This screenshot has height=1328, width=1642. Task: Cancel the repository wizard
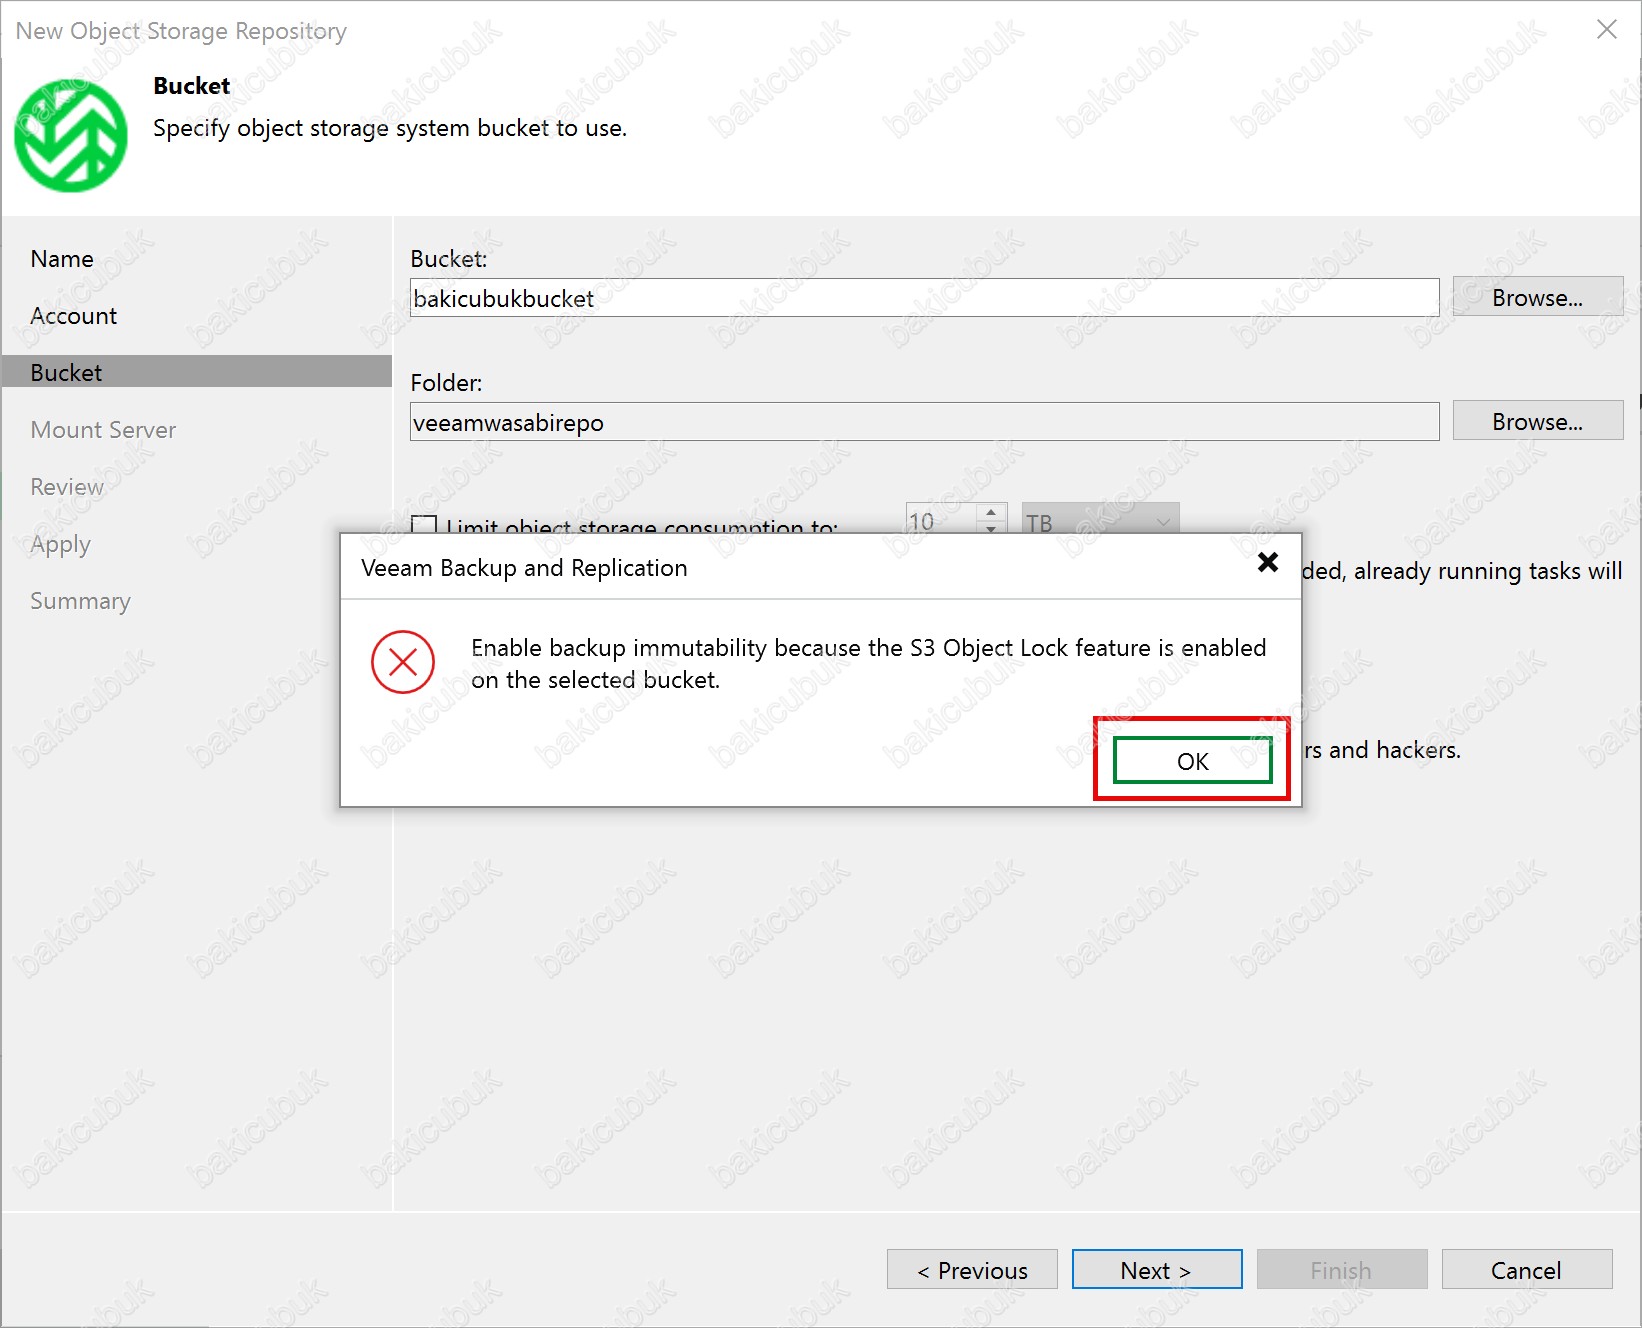1526,1270
